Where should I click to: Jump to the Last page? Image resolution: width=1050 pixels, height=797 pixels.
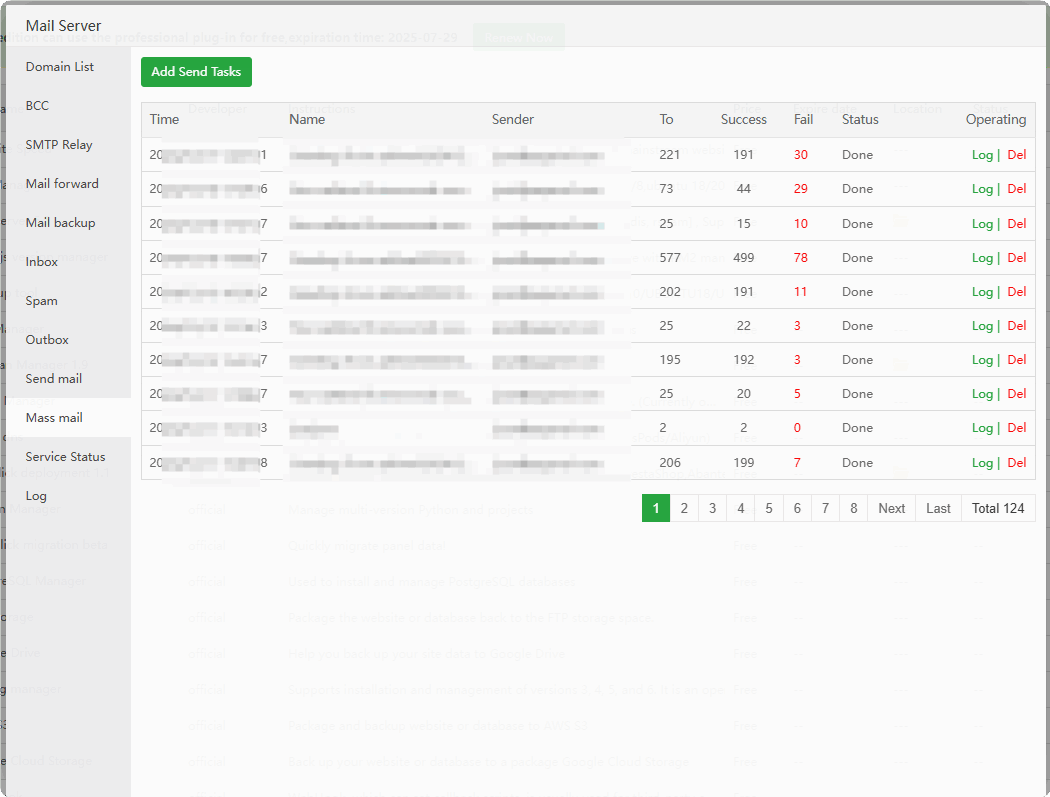pos(938,508)
